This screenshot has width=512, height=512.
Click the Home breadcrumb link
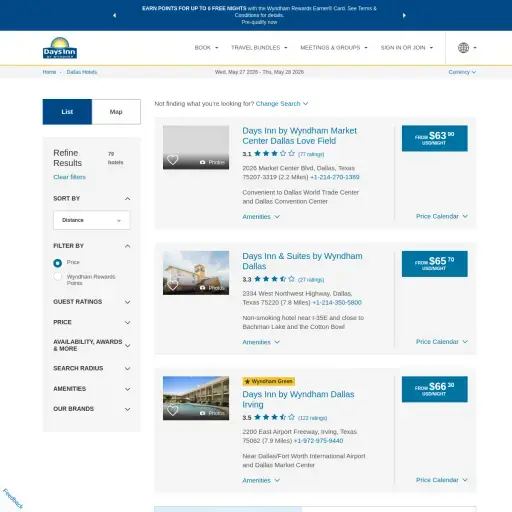click(49, 72)
